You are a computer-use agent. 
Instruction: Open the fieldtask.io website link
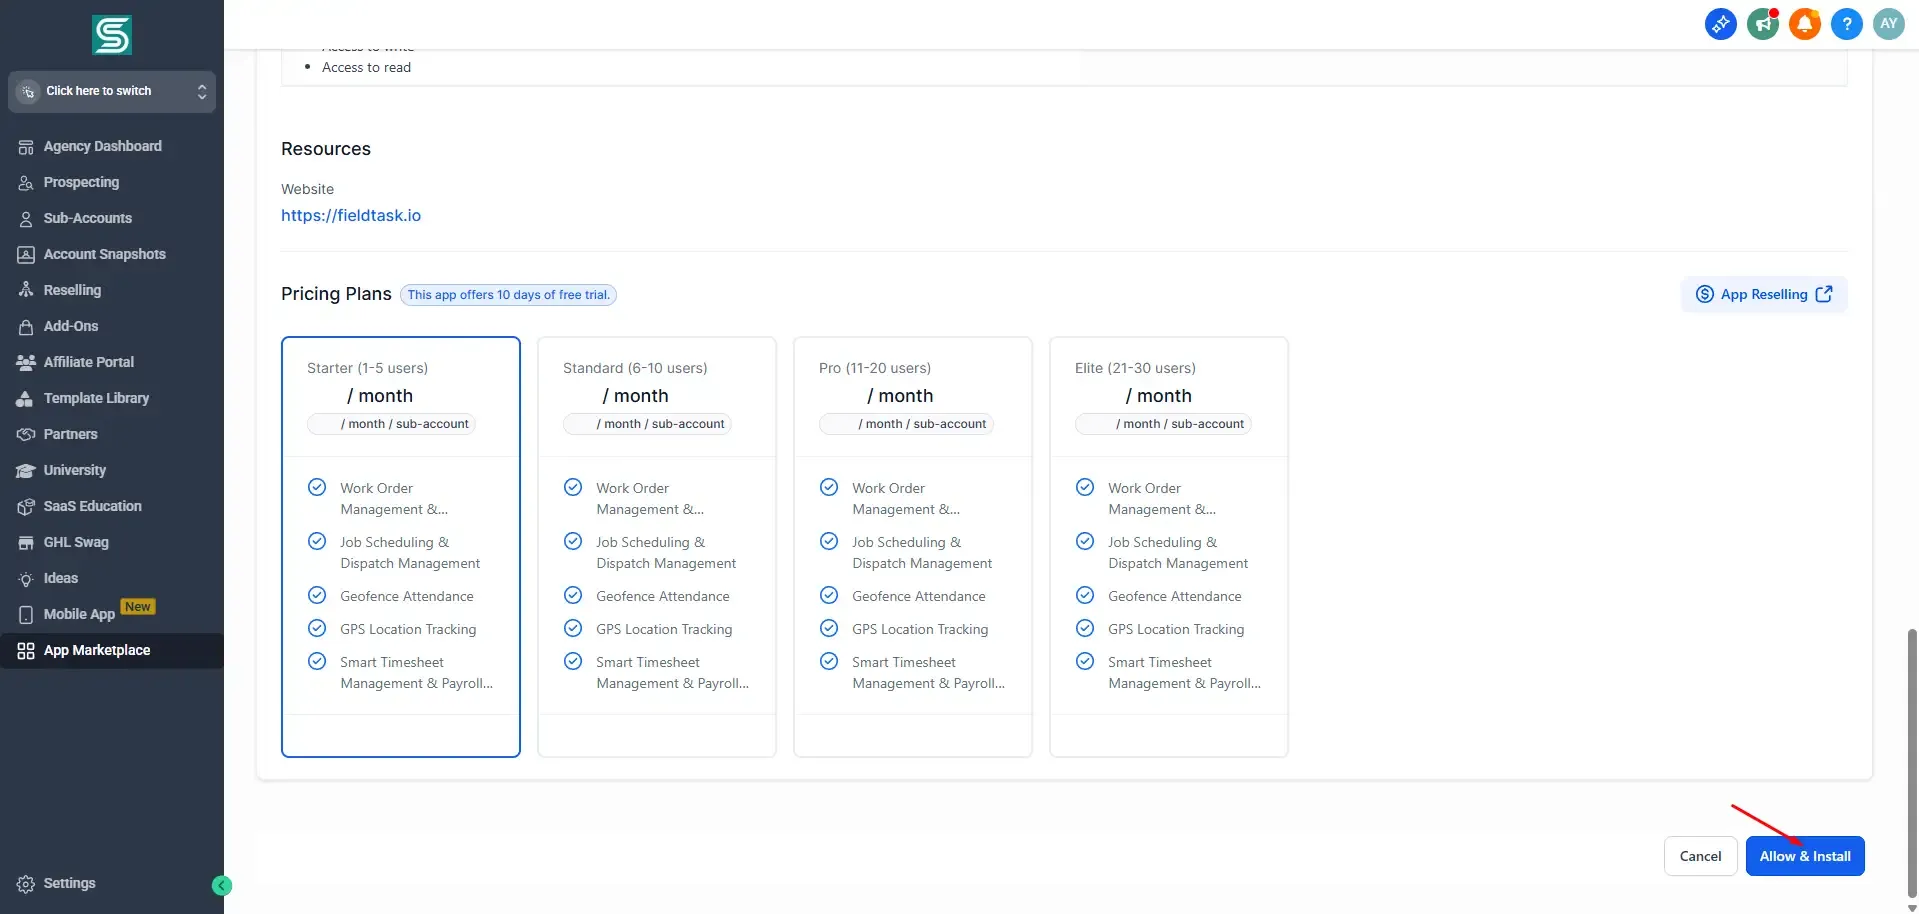click(351, 215)
